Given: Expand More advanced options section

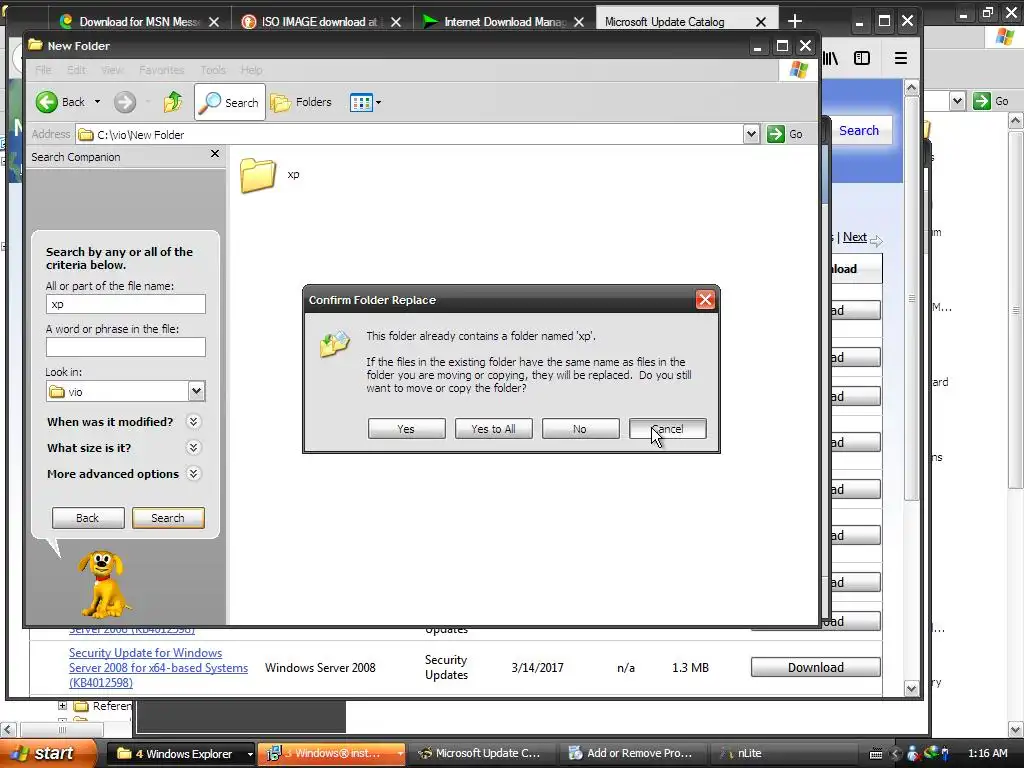Looking at the screenshot, I should [193, 474].
